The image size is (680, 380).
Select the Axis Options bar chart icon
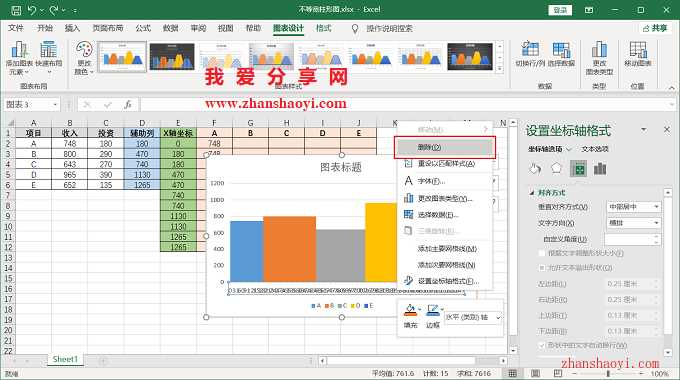click(600, 169)
